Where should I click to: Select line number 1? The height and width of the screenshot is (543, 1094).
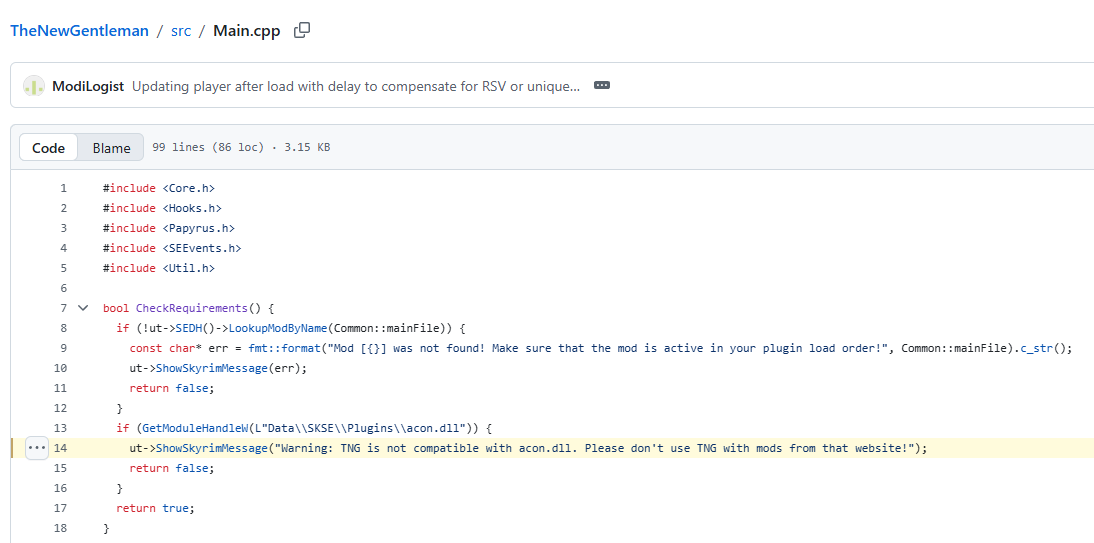tap(63, 188)
